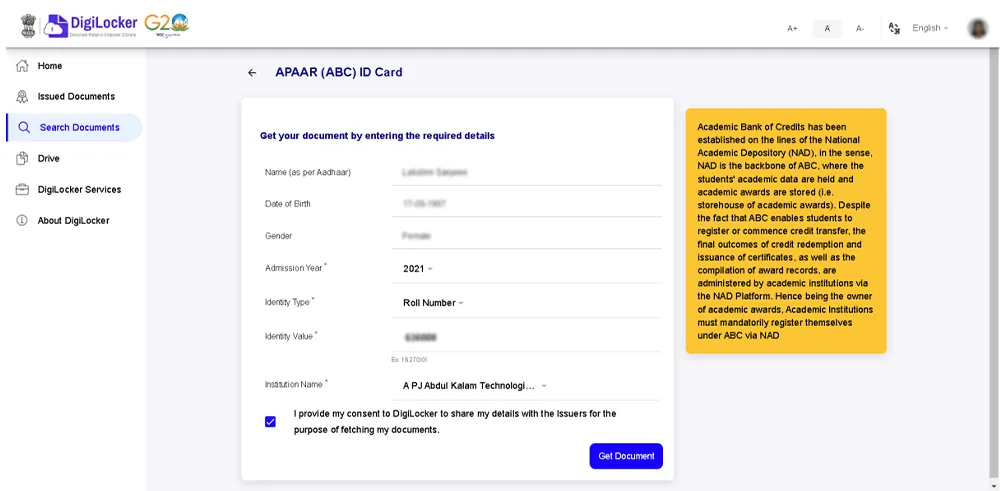Click the DigiLocker logo
Viewport: 1000px width, 491px height.
(x=90, y=26)
